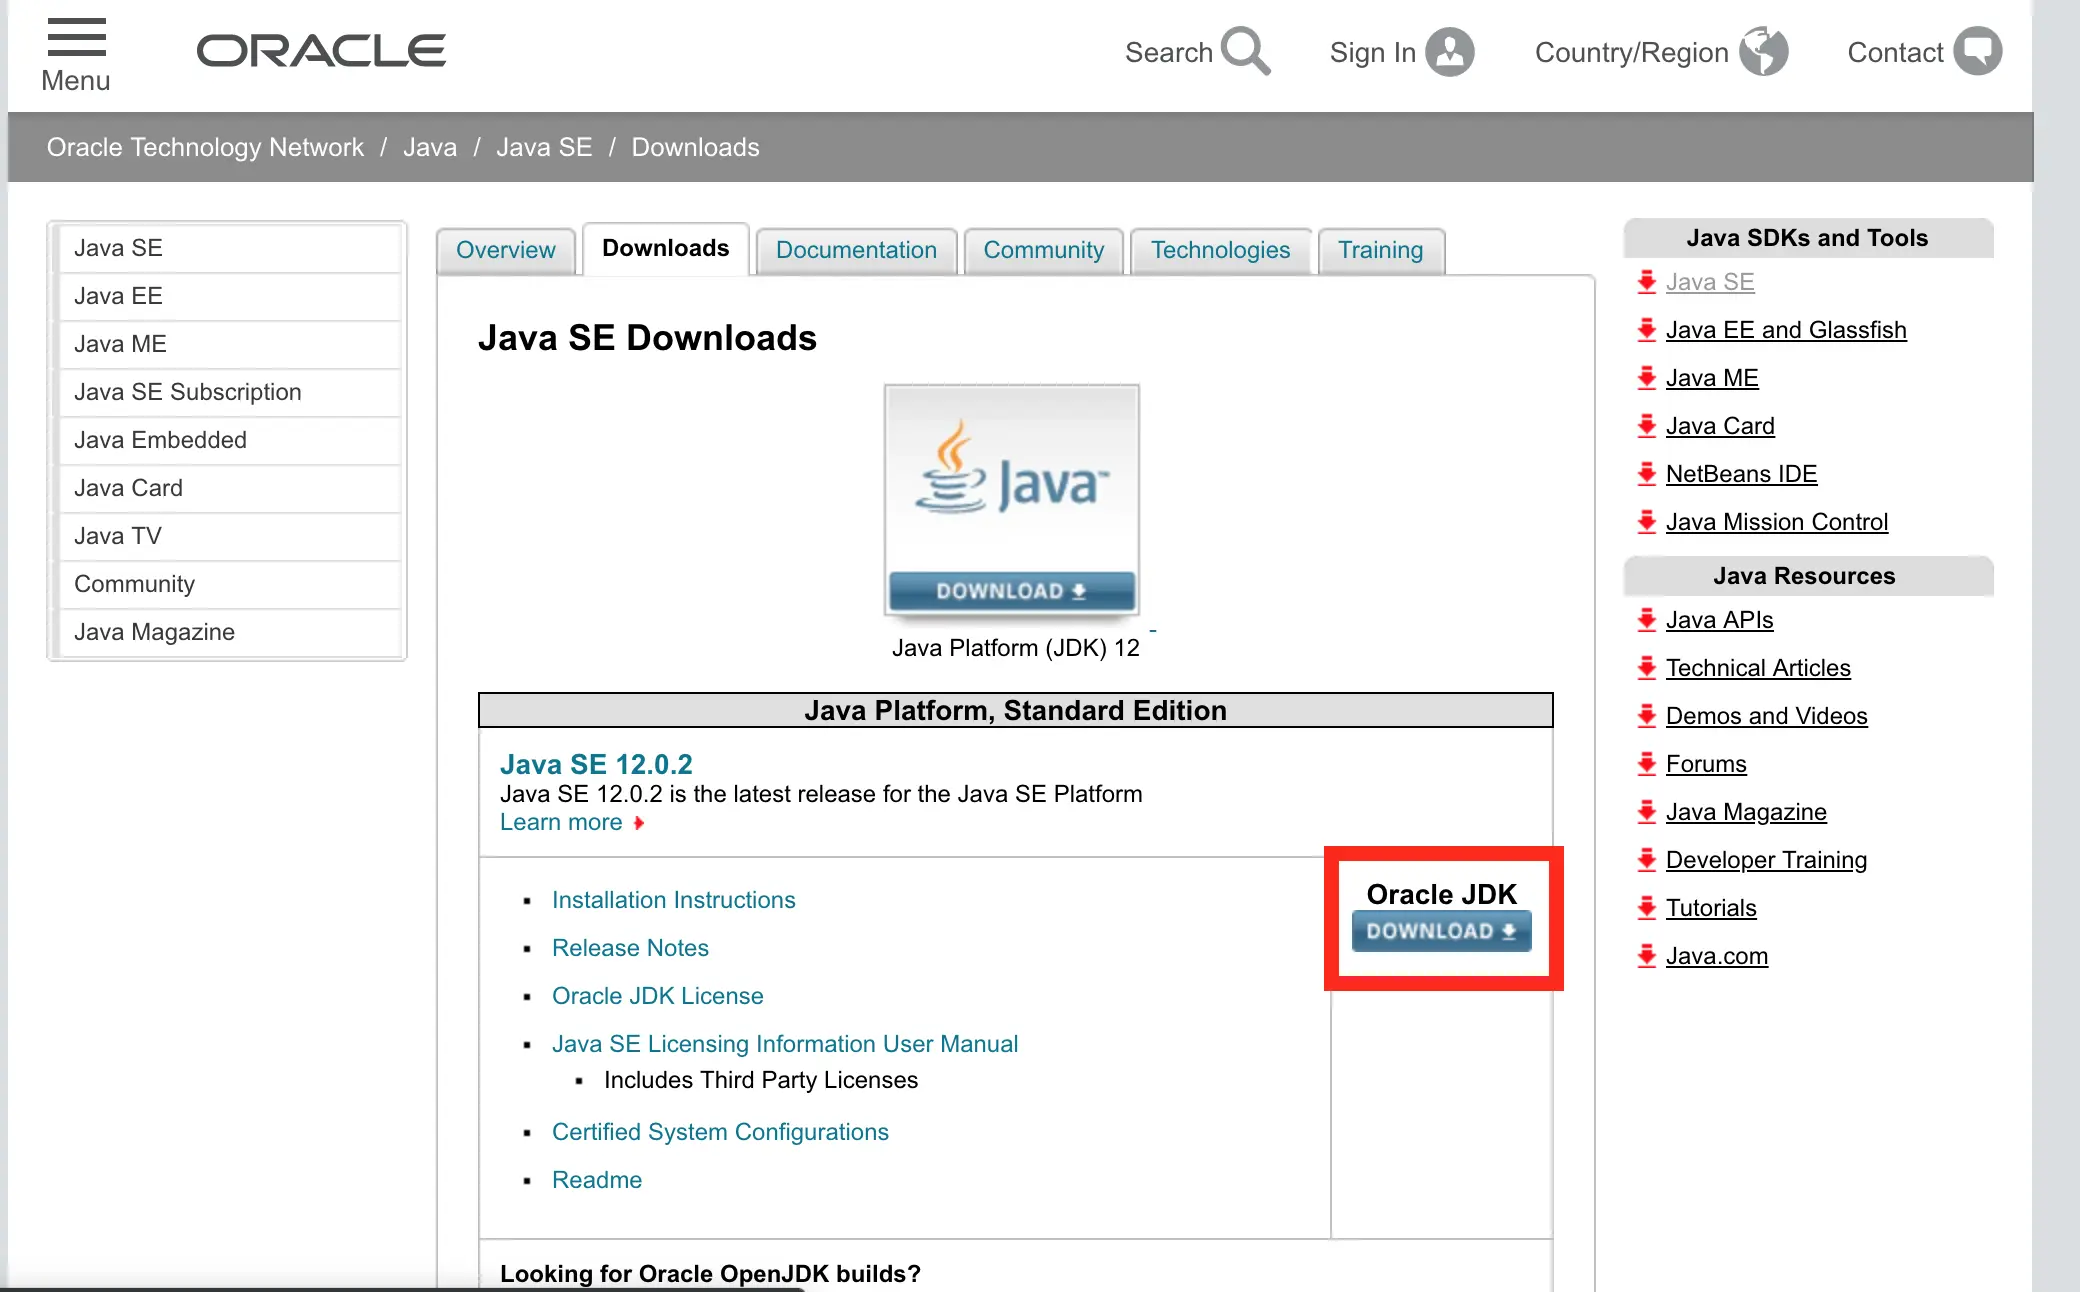Open the Installation Instructions link
2080x1292 pixels.
pyautogui.click(x=673, y=900)
